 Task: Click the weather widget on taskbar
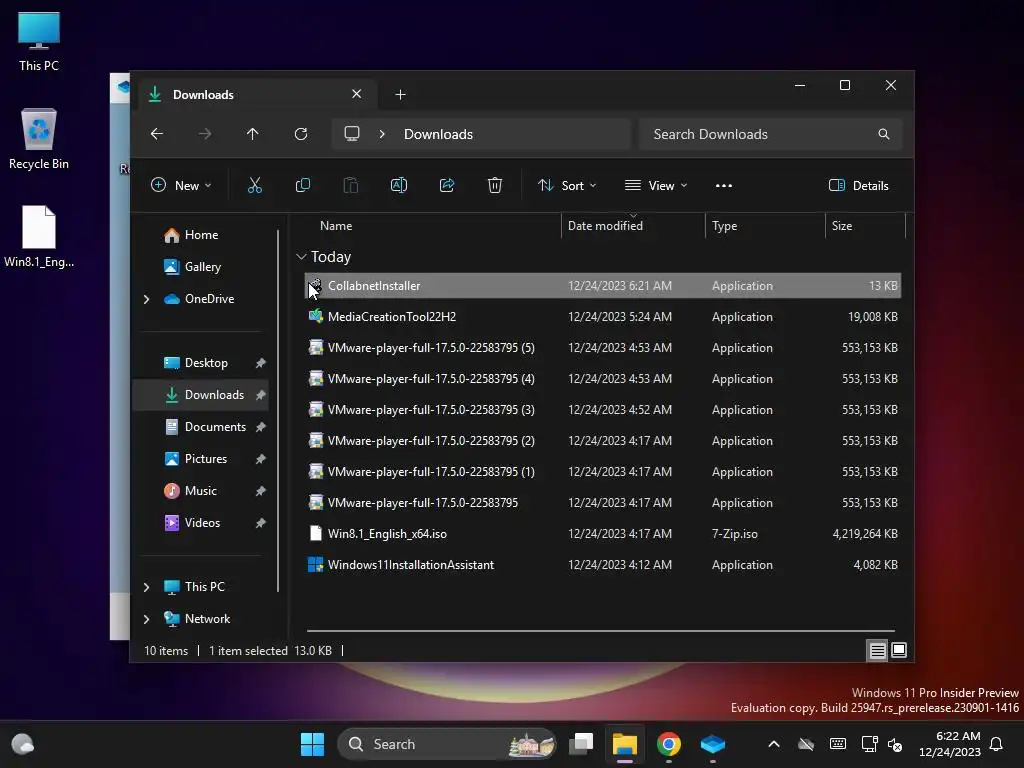pyautogui.click(x=23, y=744)
